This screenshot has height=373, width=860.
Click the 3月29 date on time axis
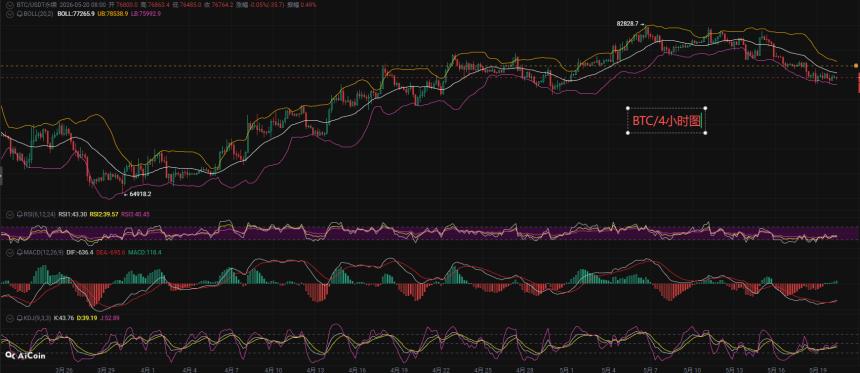tap(106, 370)
